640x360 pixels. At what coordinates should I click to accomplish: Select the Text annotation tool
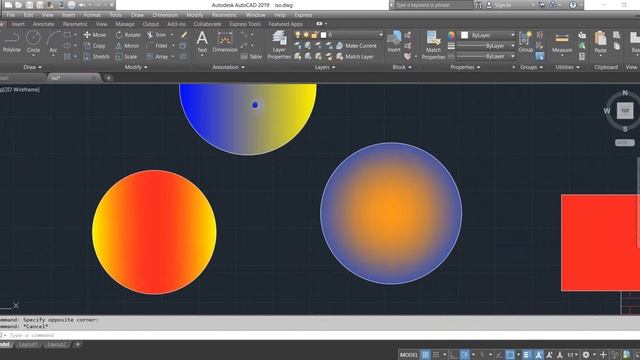click(x=202, y=42)
